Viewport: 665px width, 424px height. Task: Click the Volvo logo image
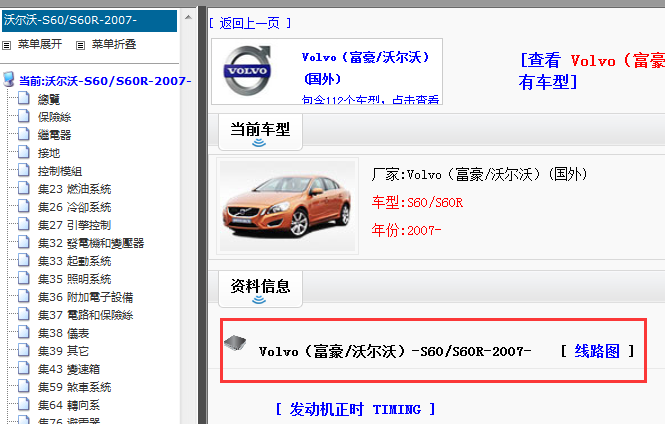pyautogui.click(x=247, y=70)
